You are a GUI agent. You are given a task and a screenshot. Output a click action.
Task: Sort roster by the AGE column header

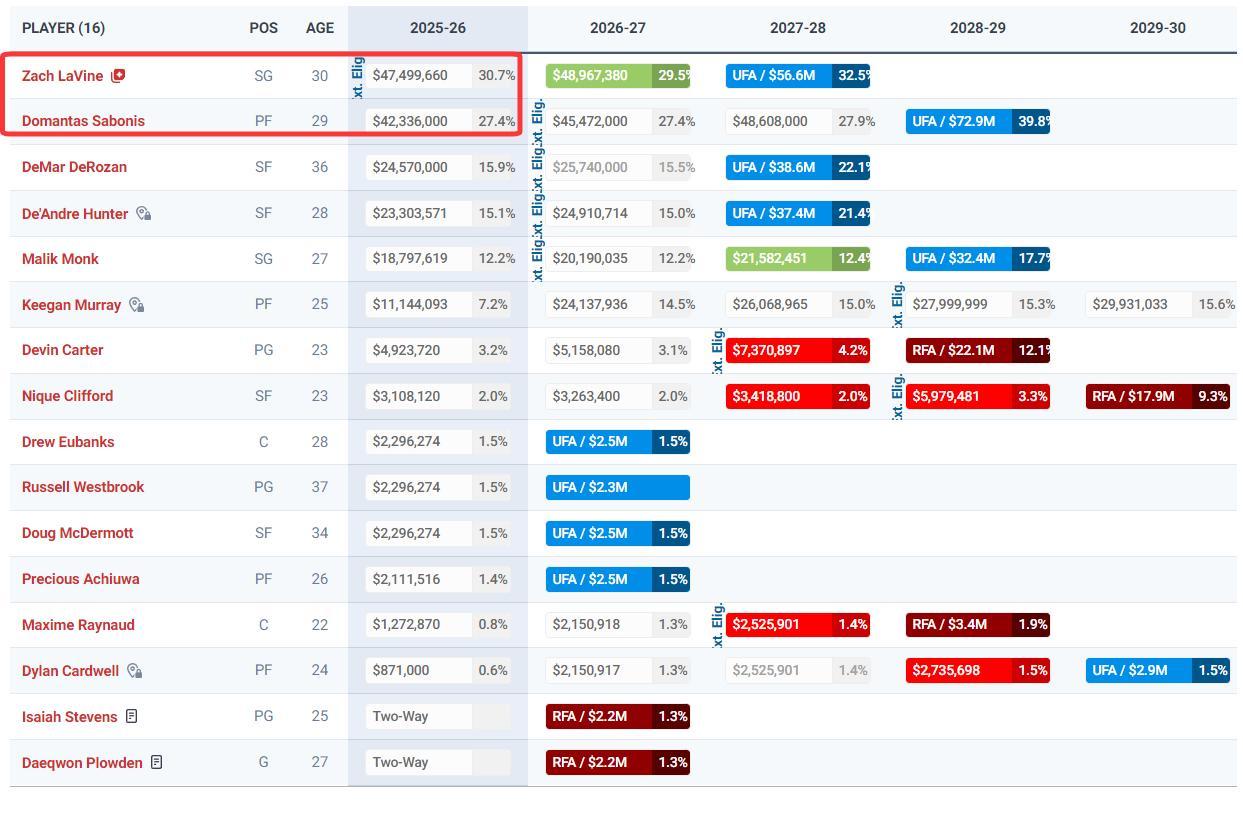tap(320, 28)
